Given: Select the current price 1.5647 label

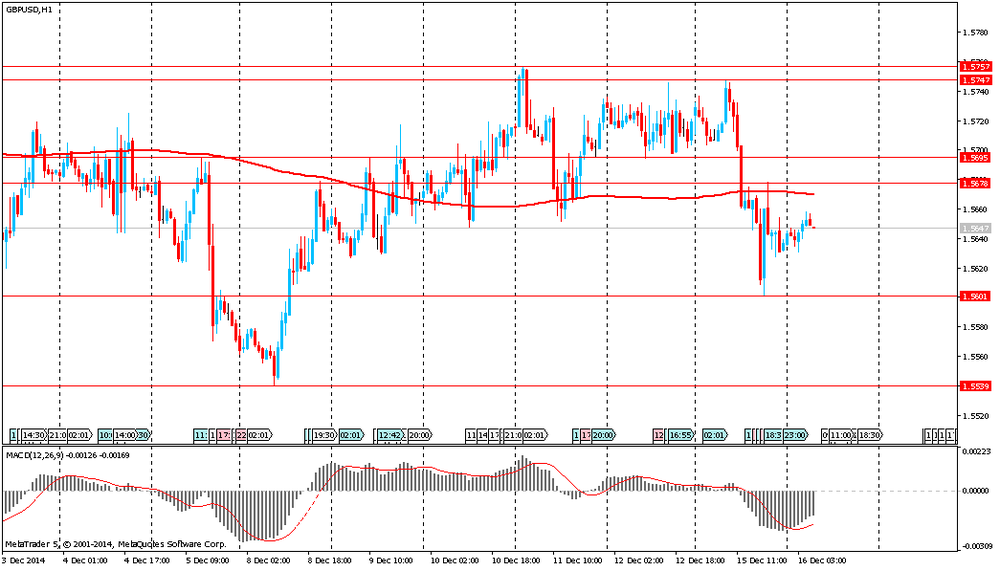Looking at the screenshot, I should tap(974, 228).
